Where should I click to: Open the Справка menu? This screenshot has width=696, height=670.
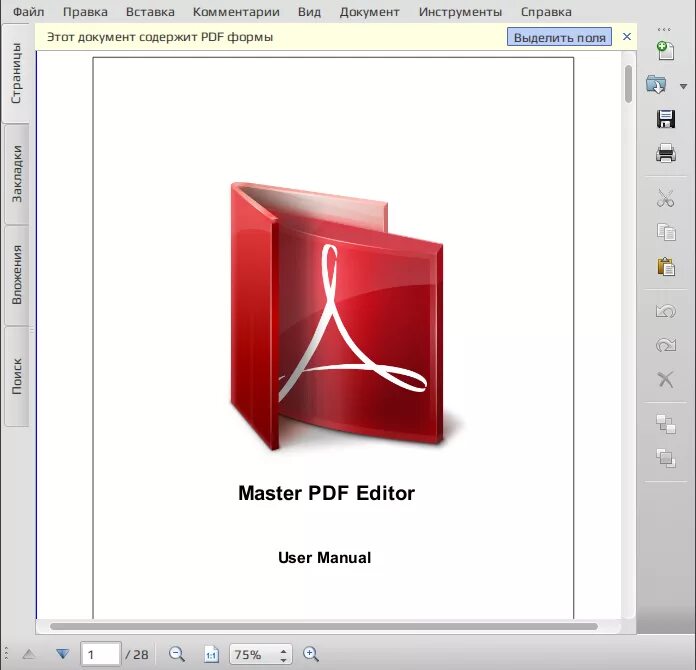546,12
